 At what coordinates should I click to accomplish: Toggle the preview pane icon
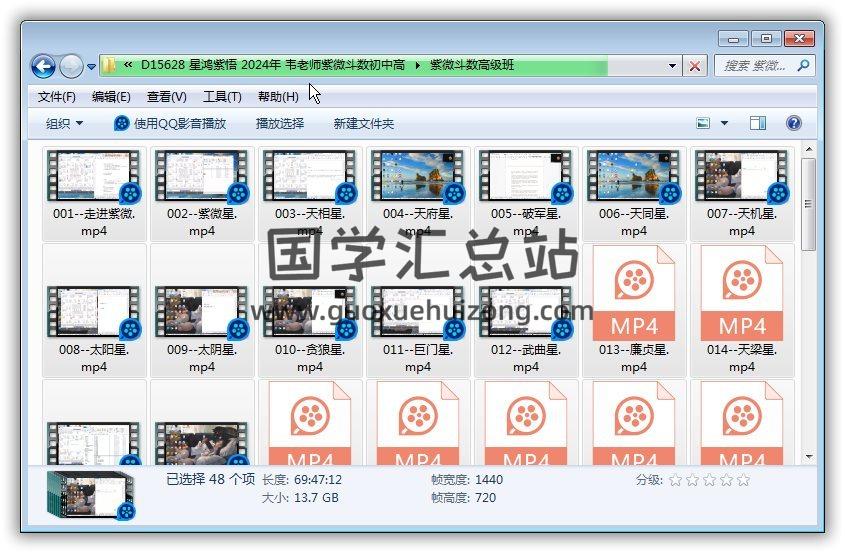point(758,123)
